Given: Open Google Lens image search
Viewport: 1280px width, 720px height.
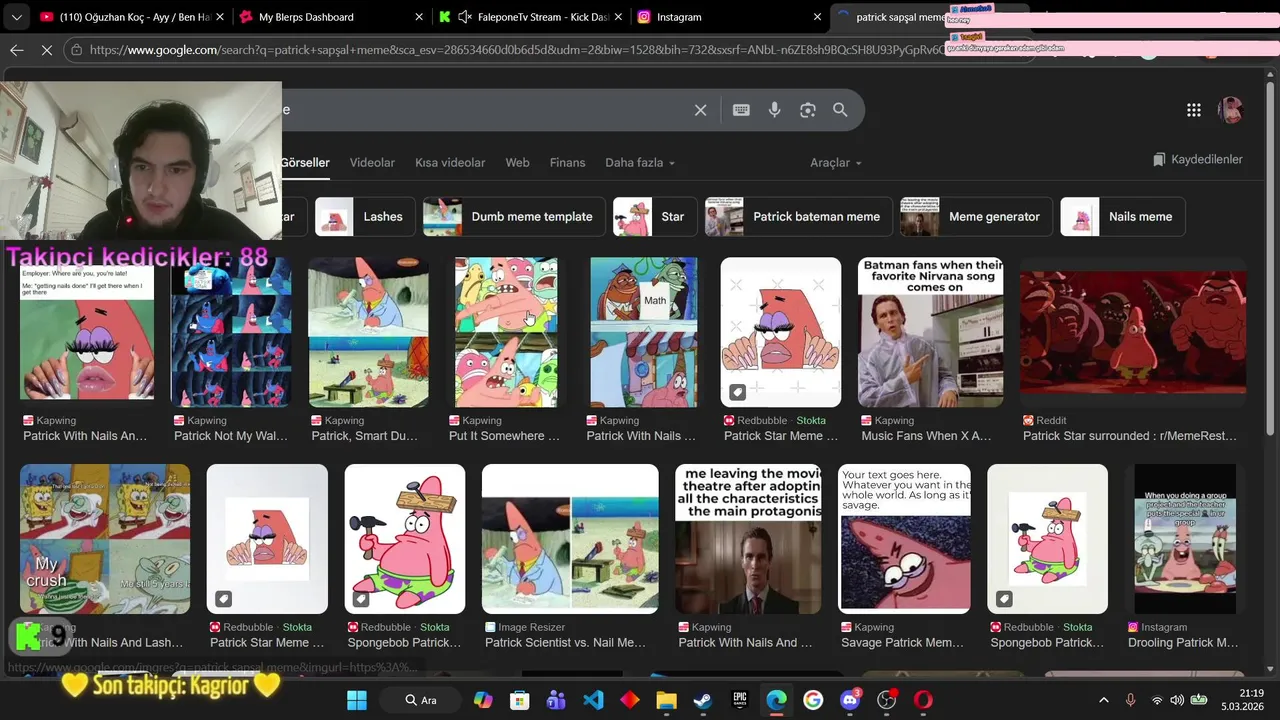Looking at the screenshot, I should point(808,110).
